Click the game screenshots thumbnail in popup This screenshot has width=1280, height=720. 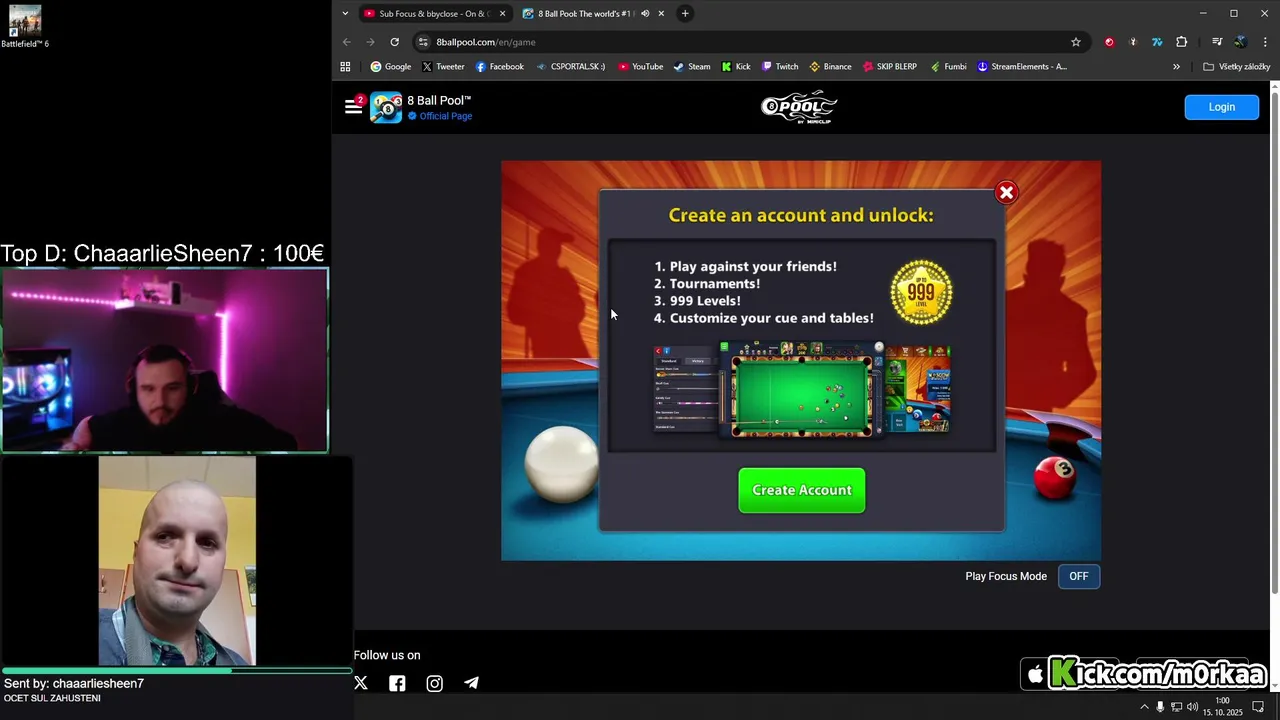click(802, 390)
